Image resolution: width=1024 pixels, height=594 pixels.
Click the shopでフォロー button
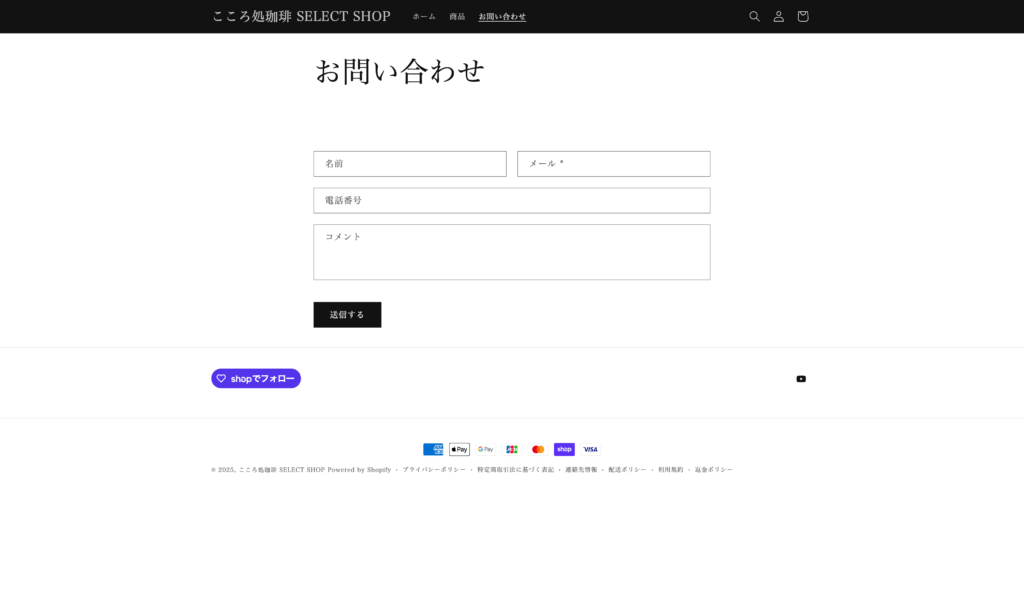tap(255, 378)
